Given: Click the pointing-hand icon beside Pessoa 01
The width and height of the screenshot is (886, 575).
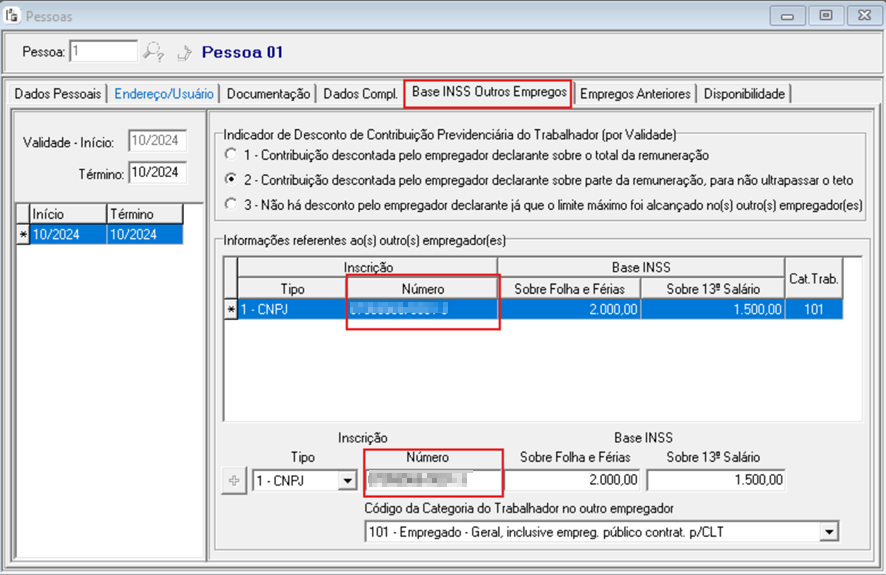Looking at the screenshot, I should coord(184,51).
